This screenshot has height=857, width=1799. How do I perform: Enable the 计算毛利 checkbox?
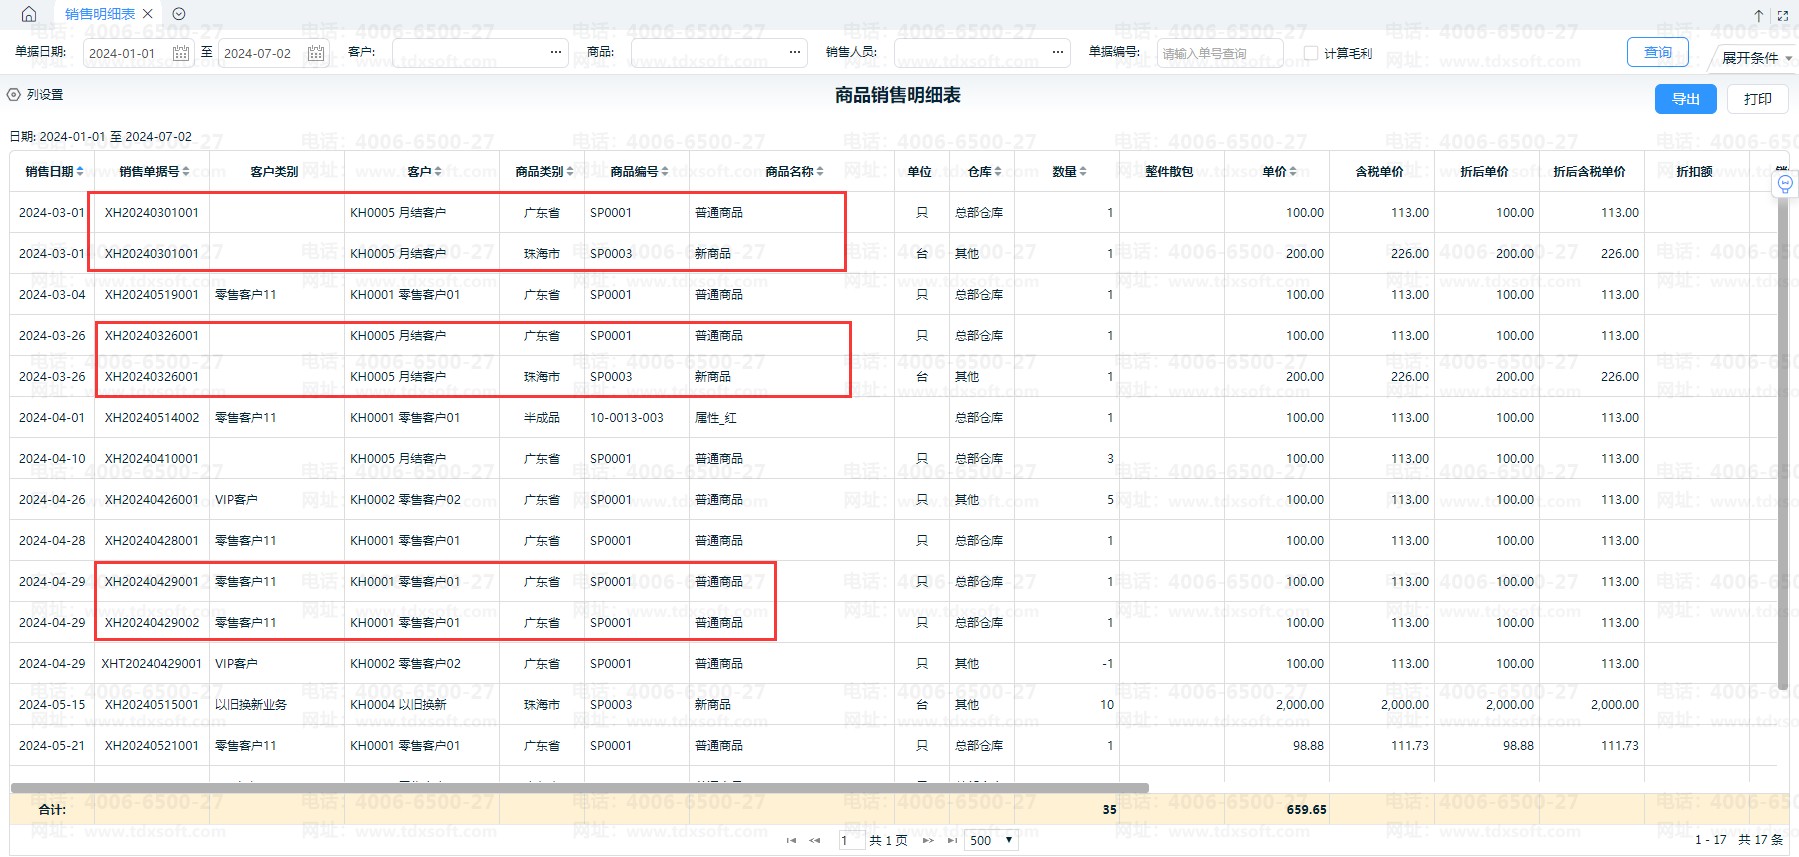coord(1311,53)
